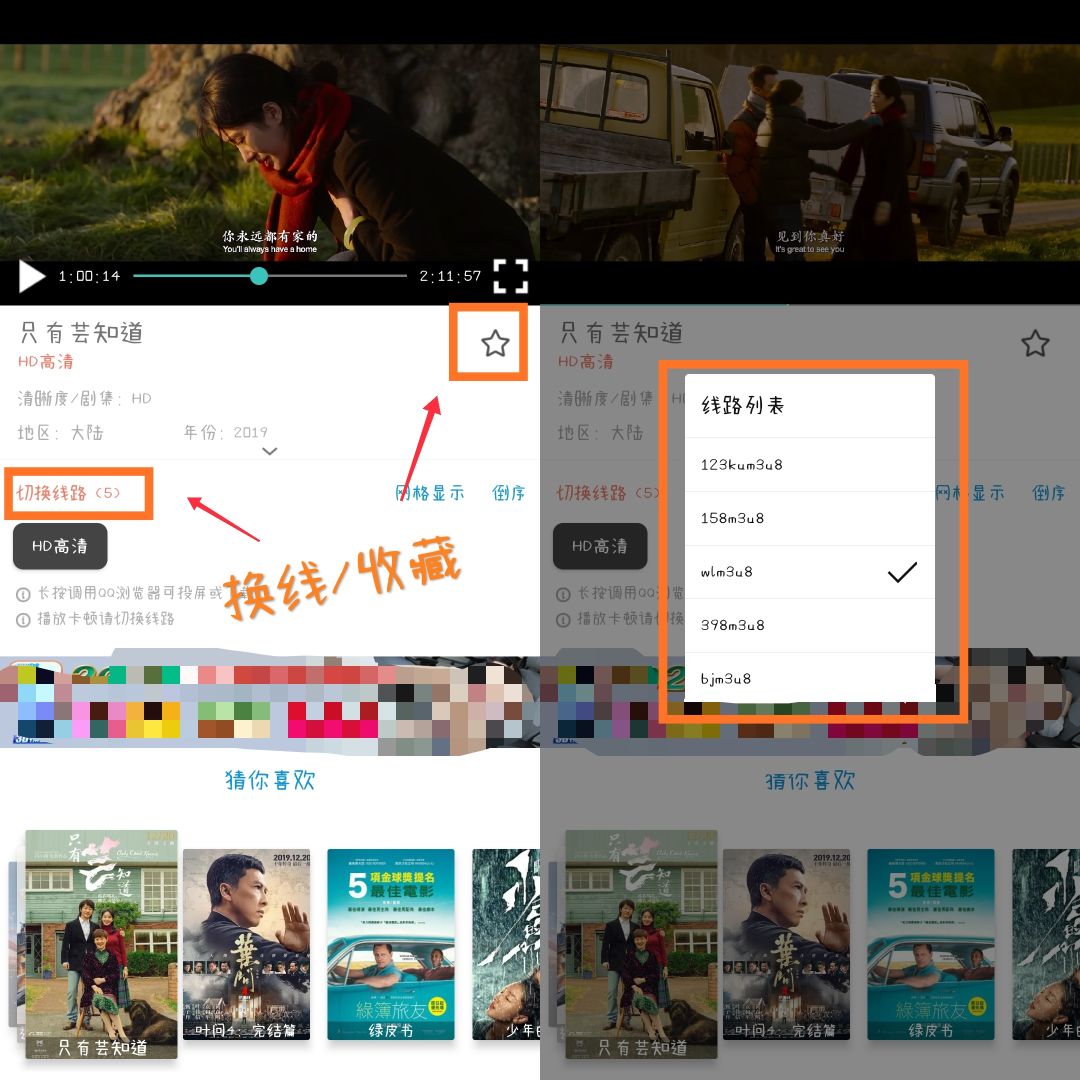
Task: Click the 线路列表 dialog title
Action: point(742,405)
